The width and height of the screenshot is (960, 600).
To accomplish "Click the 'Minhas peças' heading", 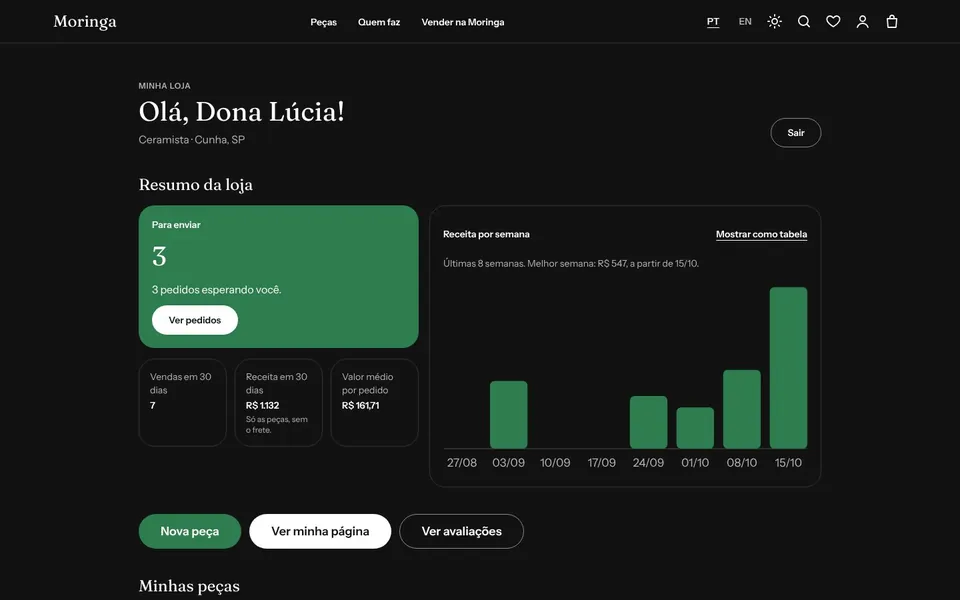I will coord(189,586).
